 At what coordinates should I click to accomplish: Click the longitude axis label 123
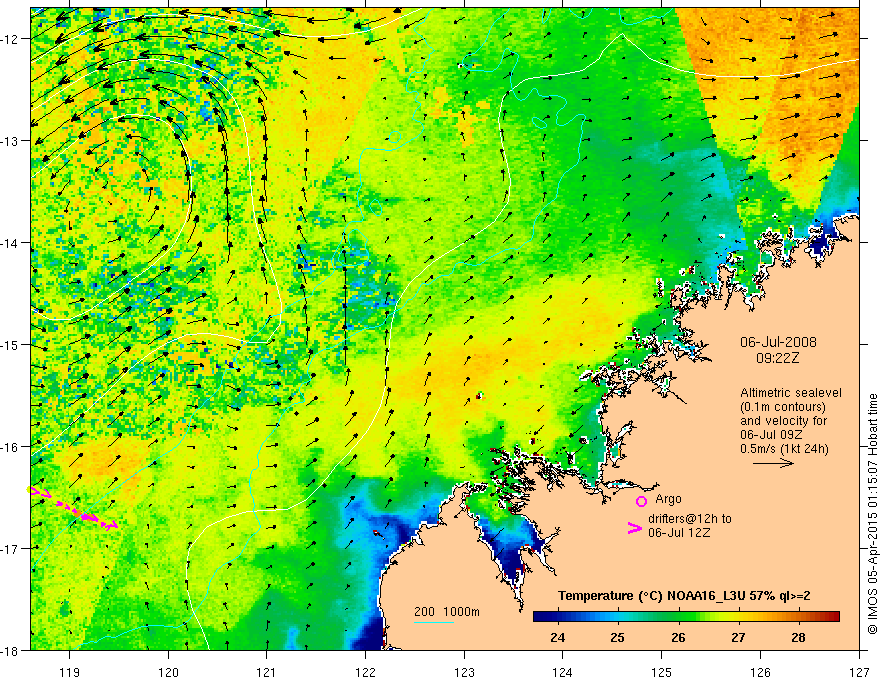point(464,672)
